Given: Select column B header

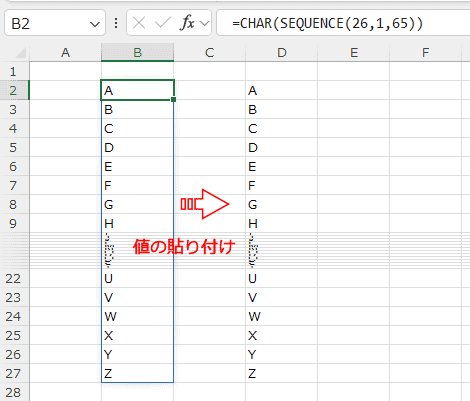Looking at the screenshot, I should pos(137,53).
